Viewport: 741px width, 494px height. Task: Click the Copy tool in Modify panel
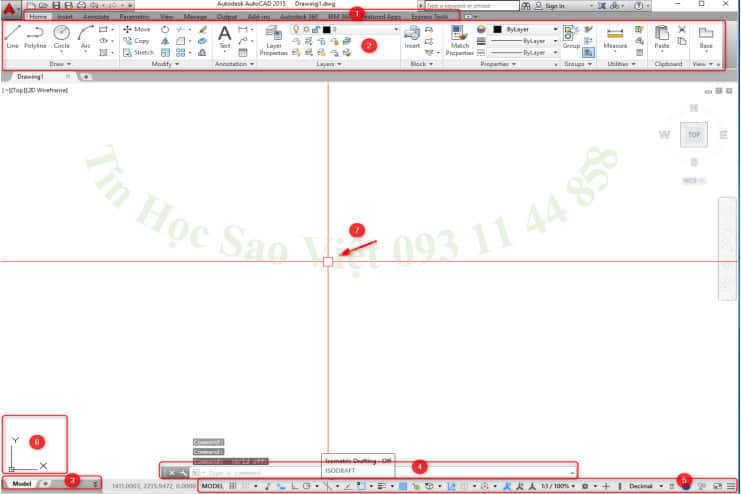pyautogui.click(x=136, y=41)
